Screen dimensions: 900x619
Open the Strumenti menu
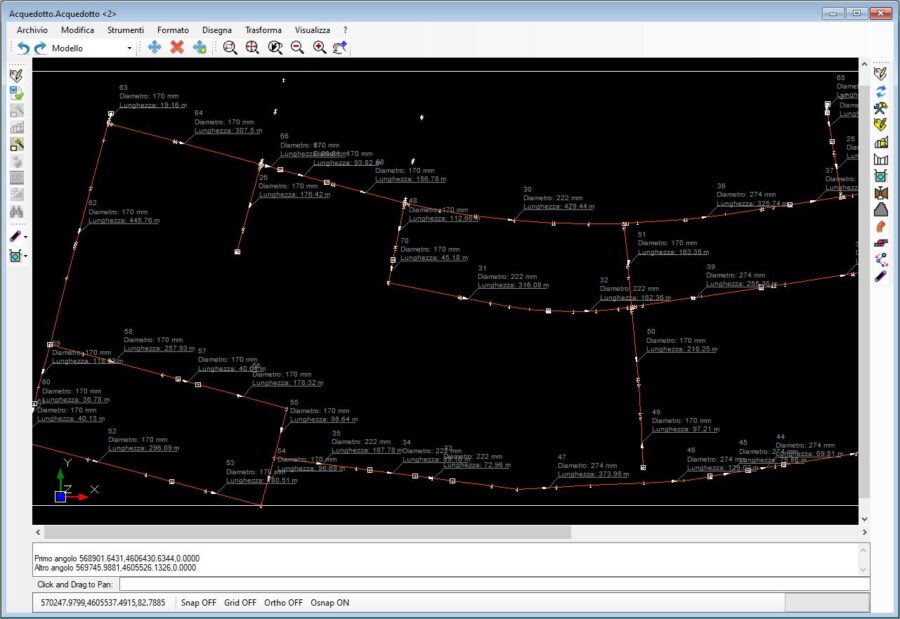pos(125,30)
